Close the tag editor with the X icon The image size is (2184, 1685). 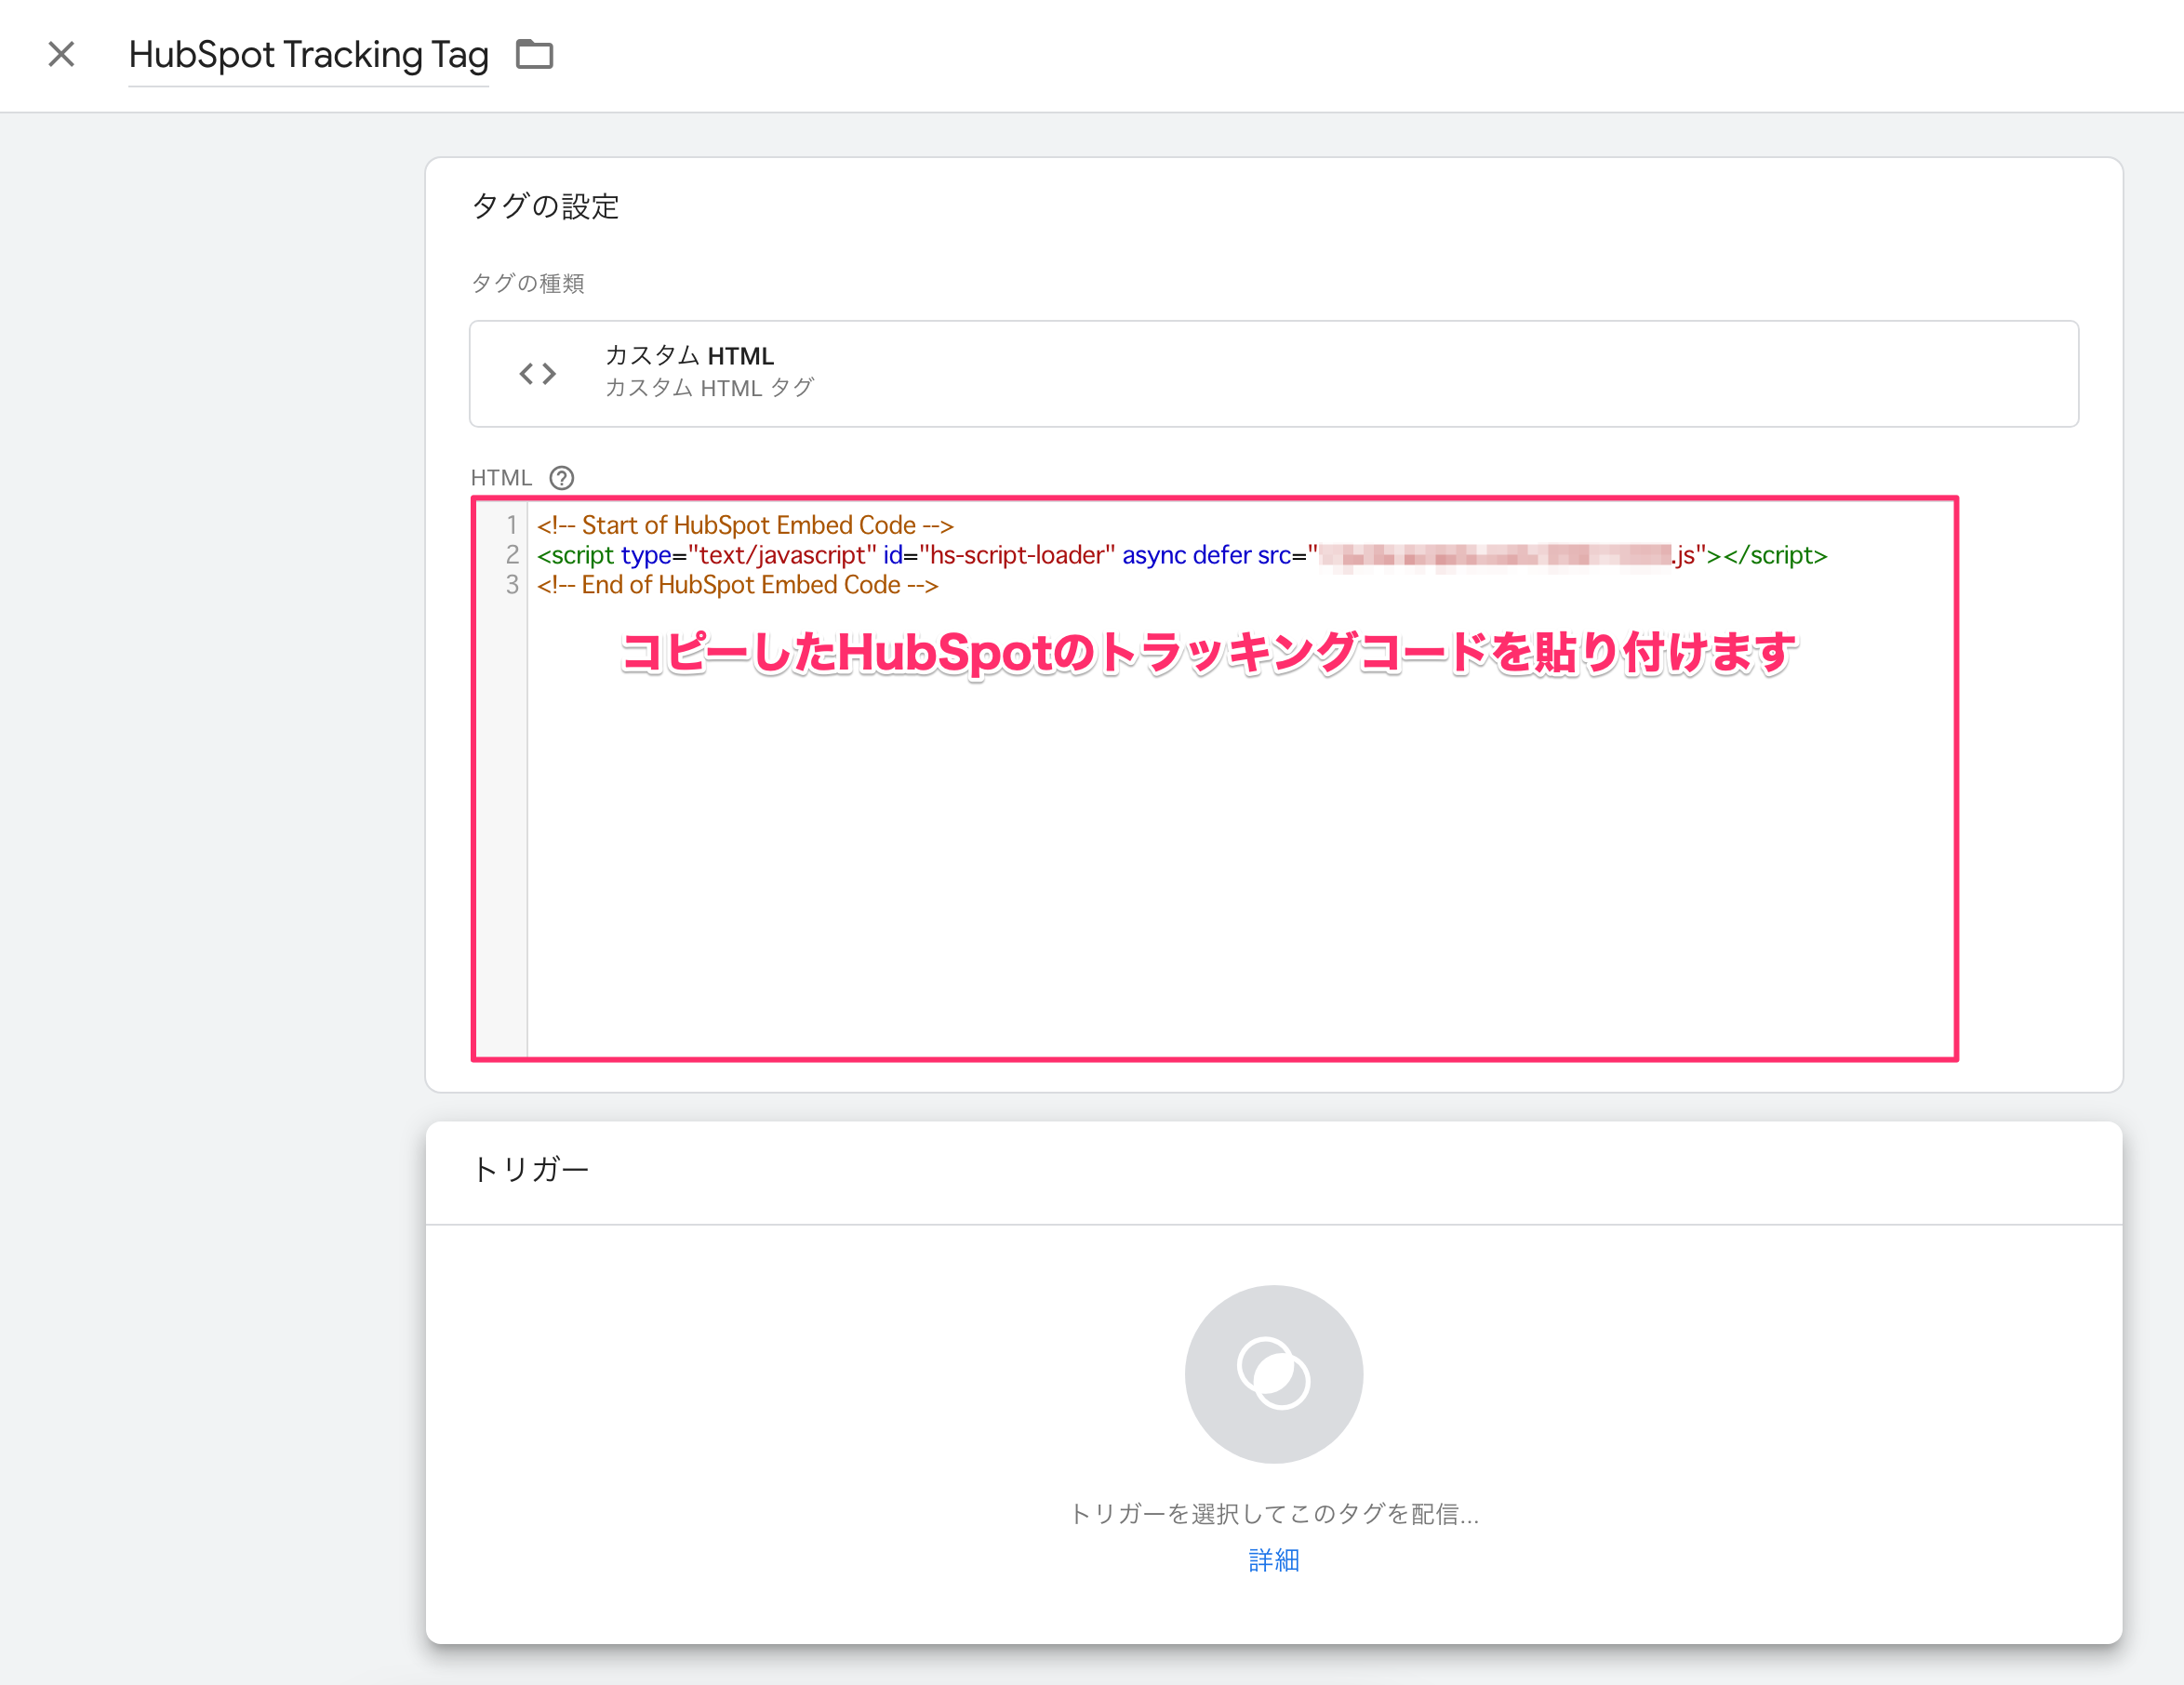(61, 54)
